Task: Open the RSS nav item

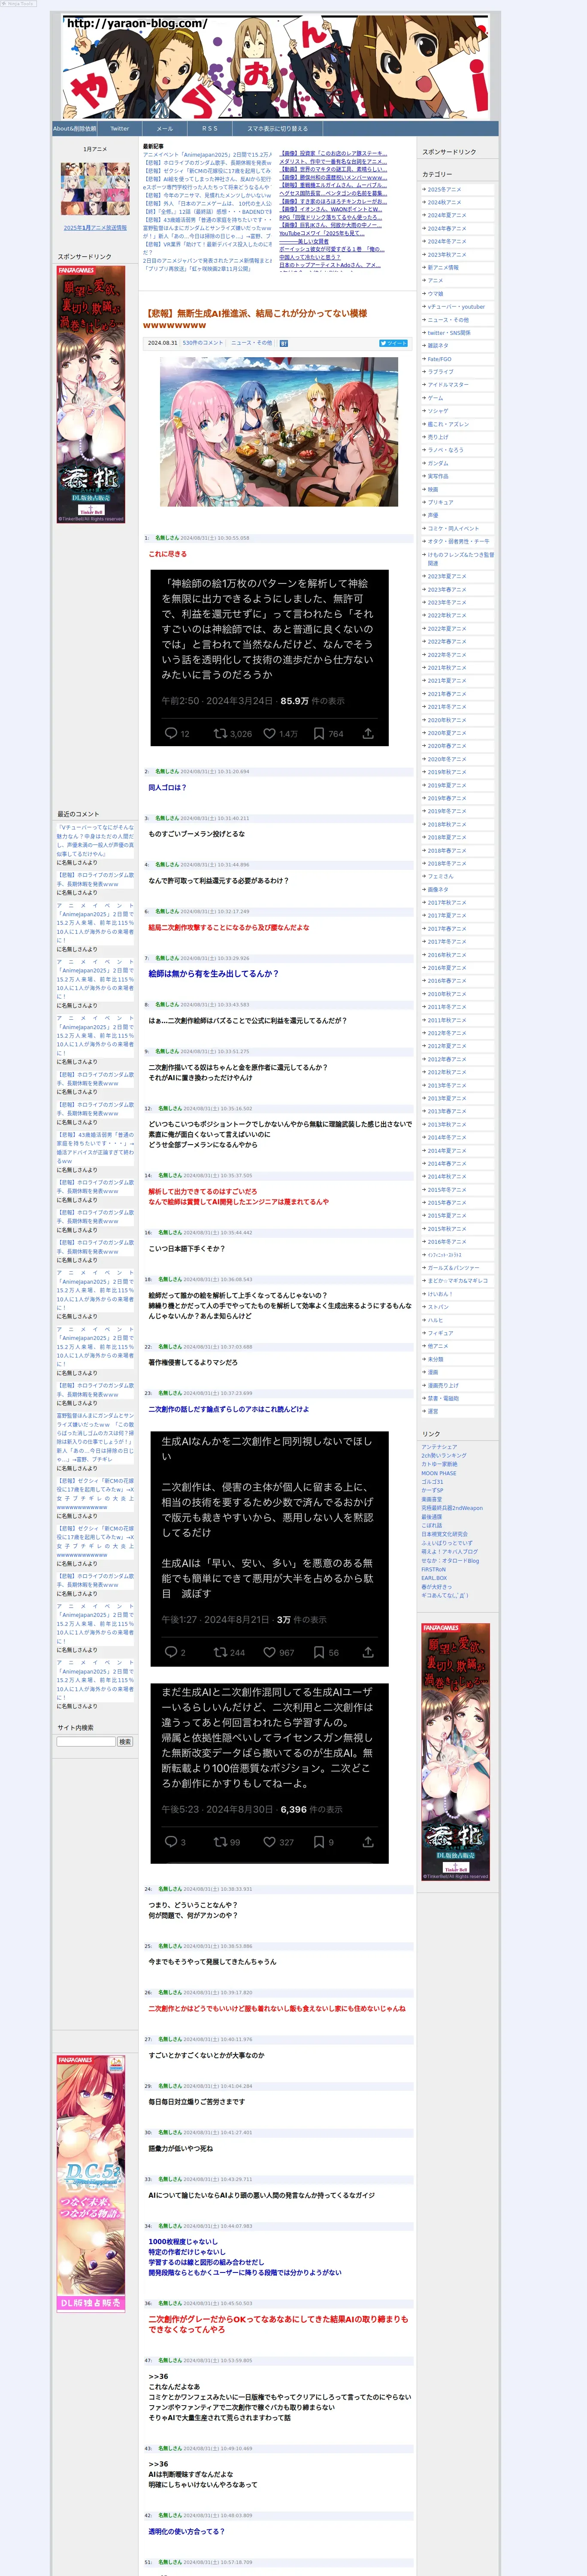Action: 209,129
